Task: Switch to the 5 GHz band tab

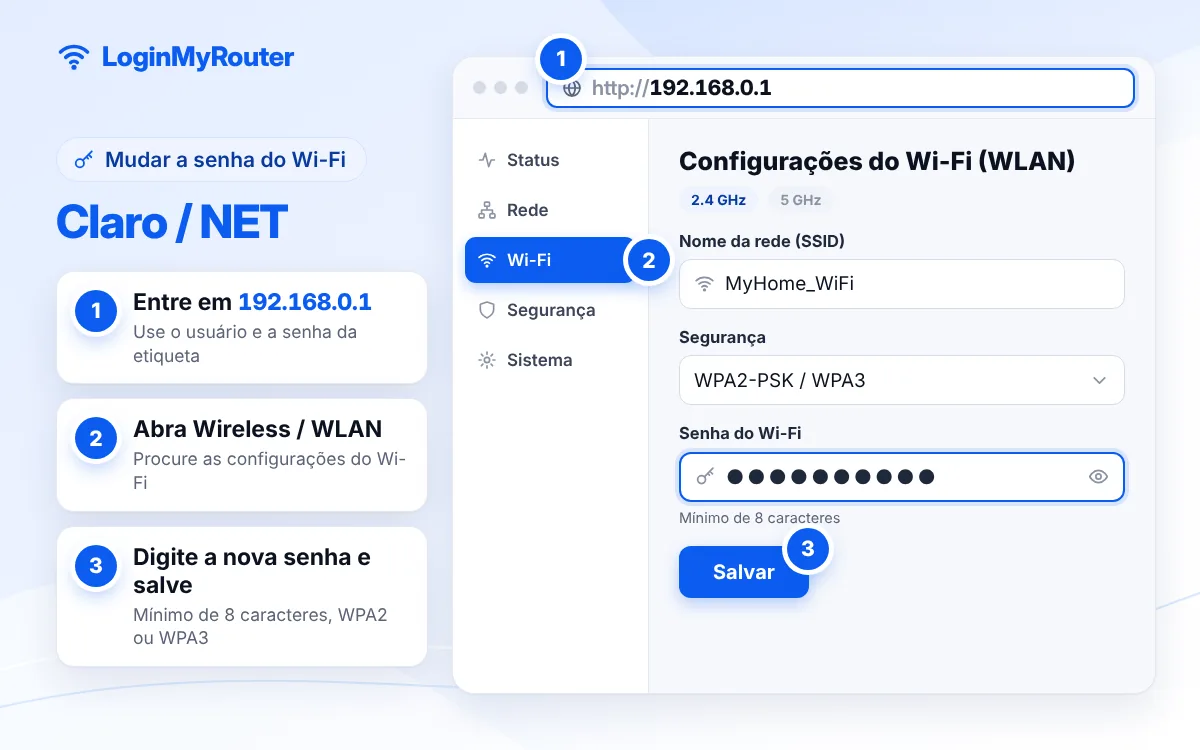Action: pos(800,200)
